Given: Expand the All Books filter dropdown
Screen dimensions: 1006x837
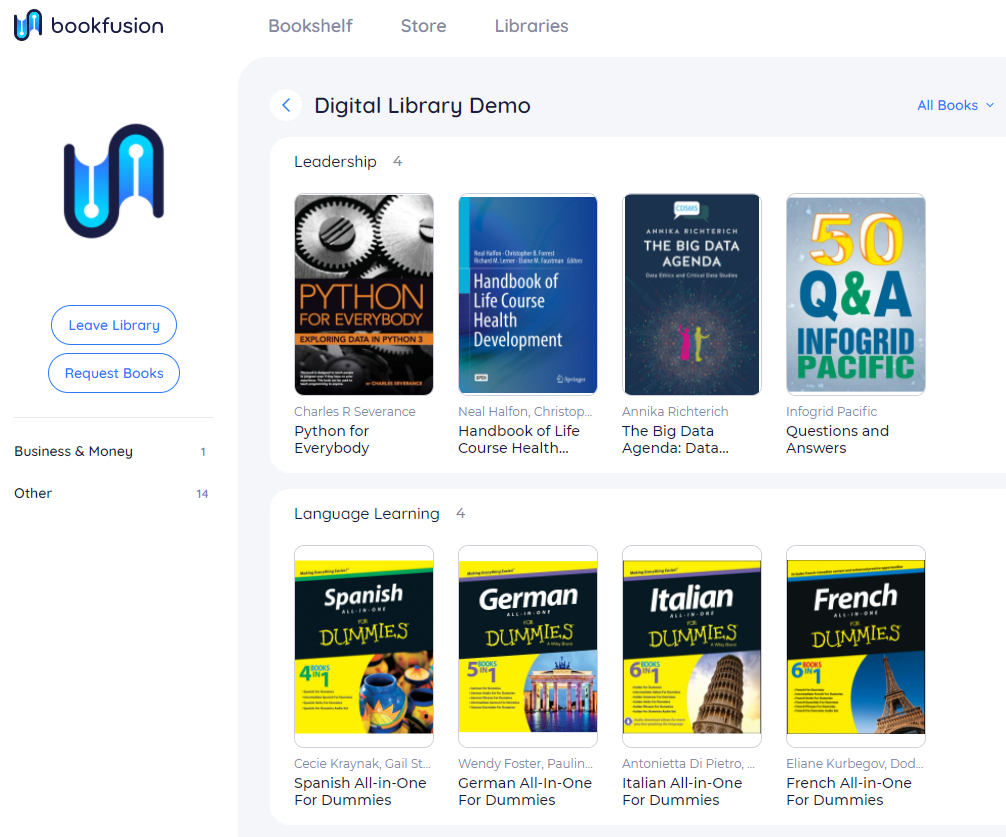Looking at the screenshot, I should click(955, 105).
